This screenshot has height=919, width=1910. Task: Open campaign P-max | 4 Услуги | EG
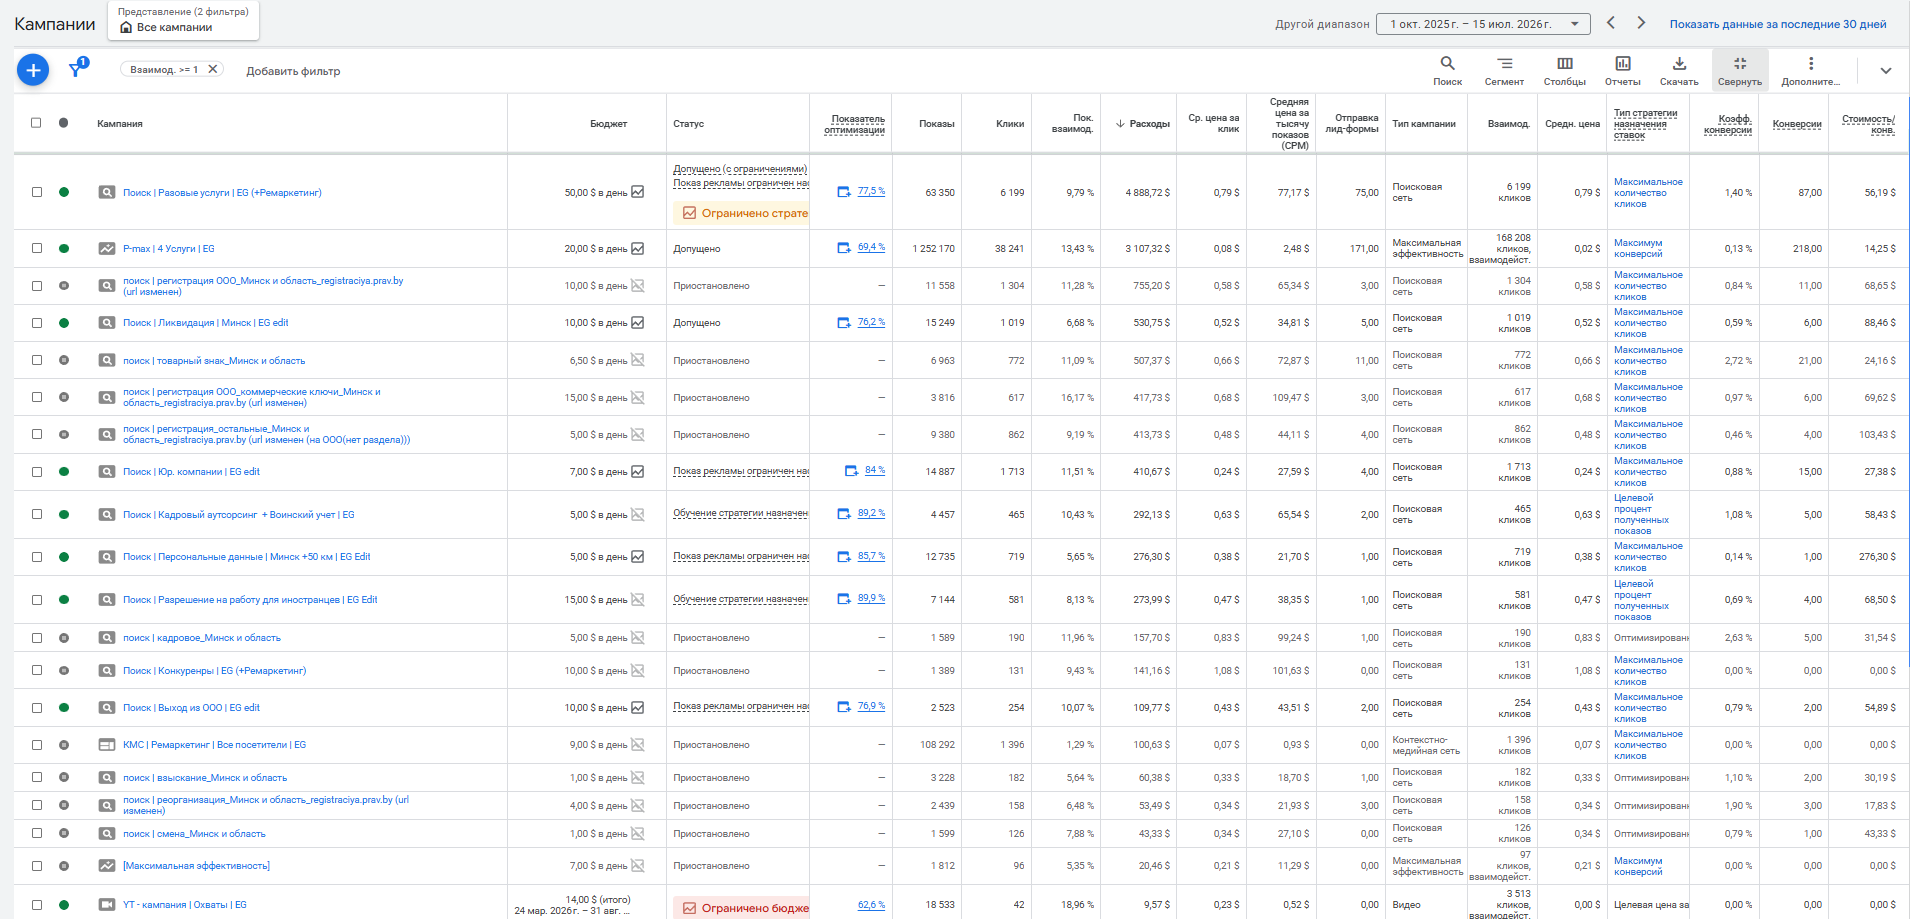[169, 249]
